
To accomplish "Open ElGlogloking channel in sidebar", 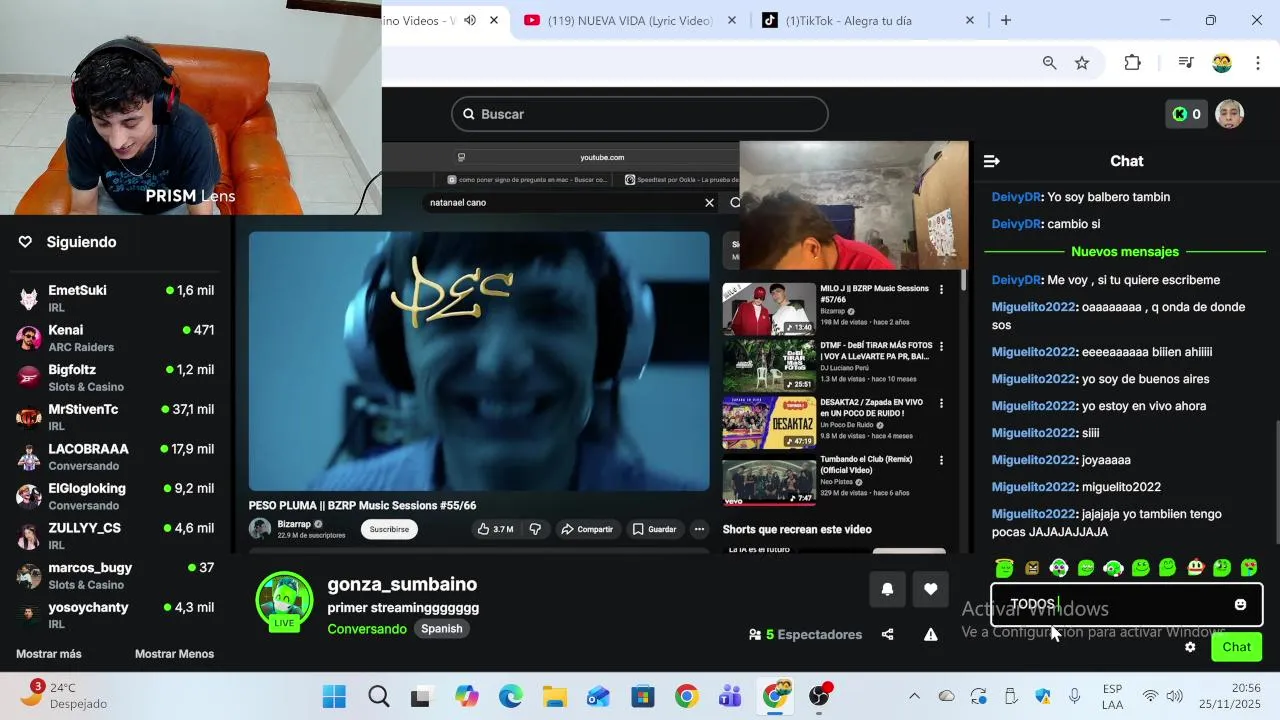I will (115, 496).
